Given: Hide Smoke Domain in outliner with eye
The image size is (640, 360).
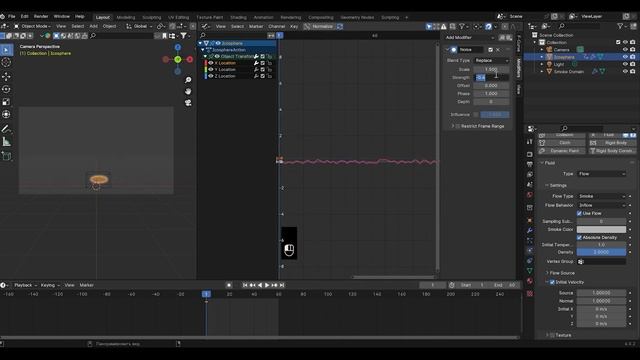Looking at the screenshot, I should (625, 72).
